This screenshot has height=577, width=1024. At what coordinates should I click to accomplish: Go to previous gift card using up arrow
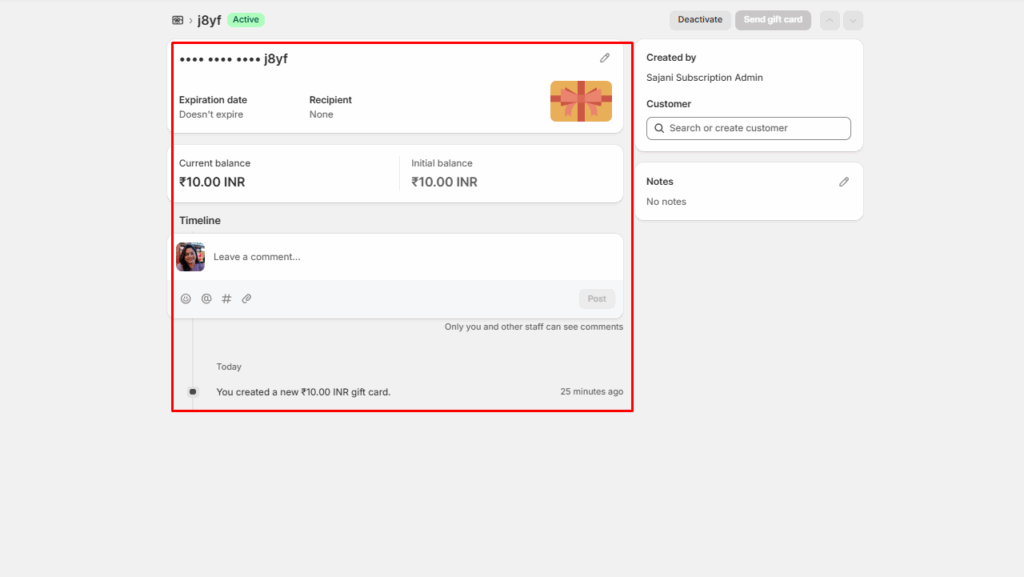click(830, 20)
